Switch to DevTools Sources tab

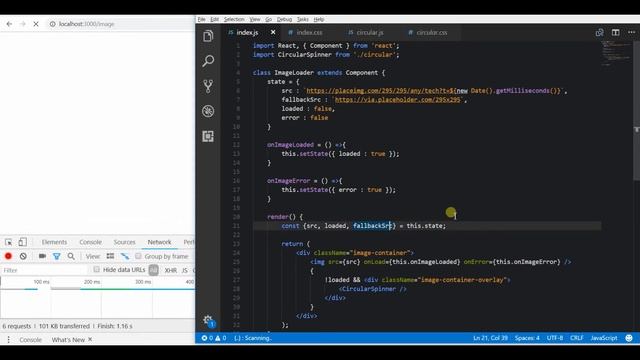click(124, 242)
